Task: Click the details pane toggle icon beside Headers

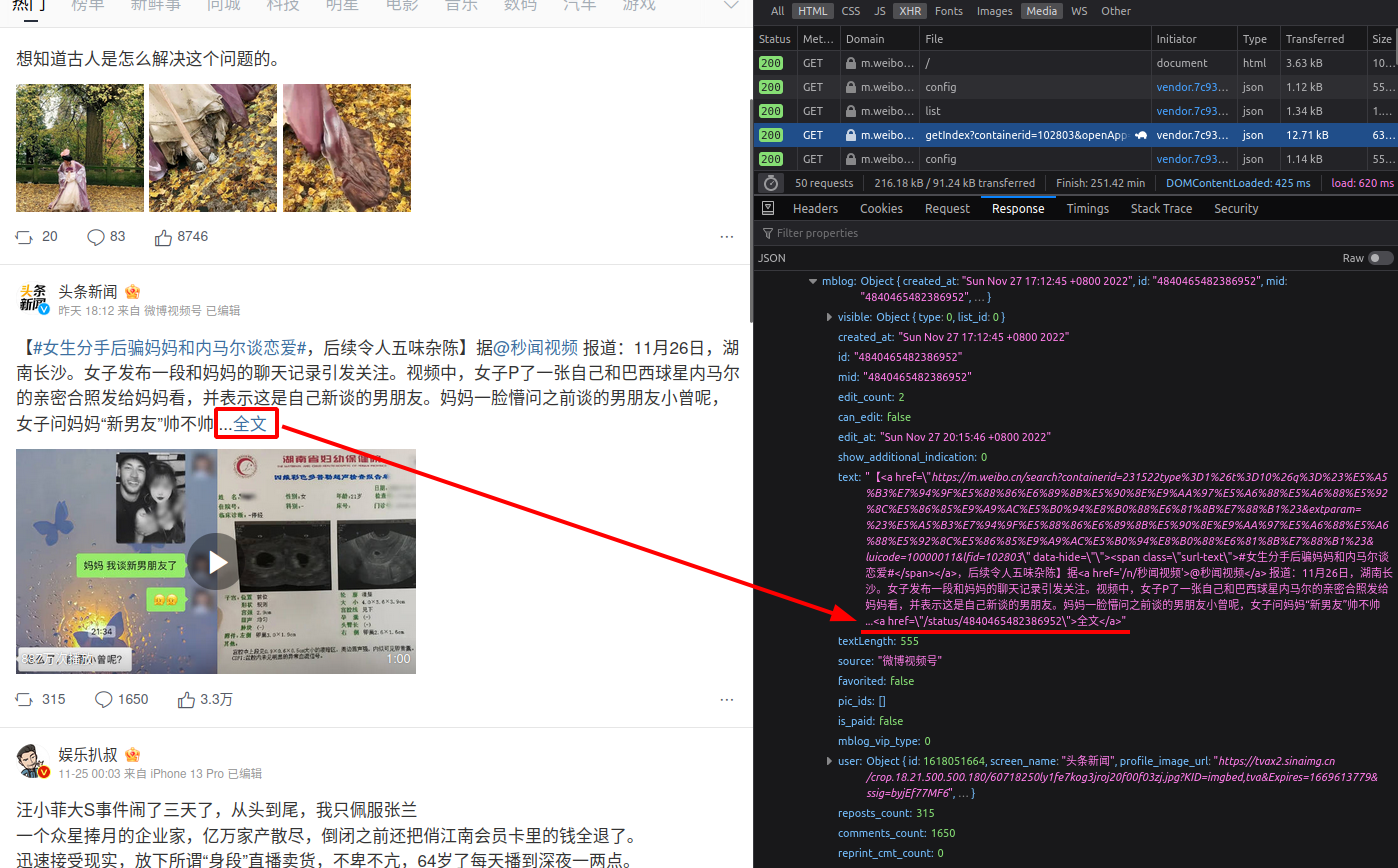Action: pos(768,208)
